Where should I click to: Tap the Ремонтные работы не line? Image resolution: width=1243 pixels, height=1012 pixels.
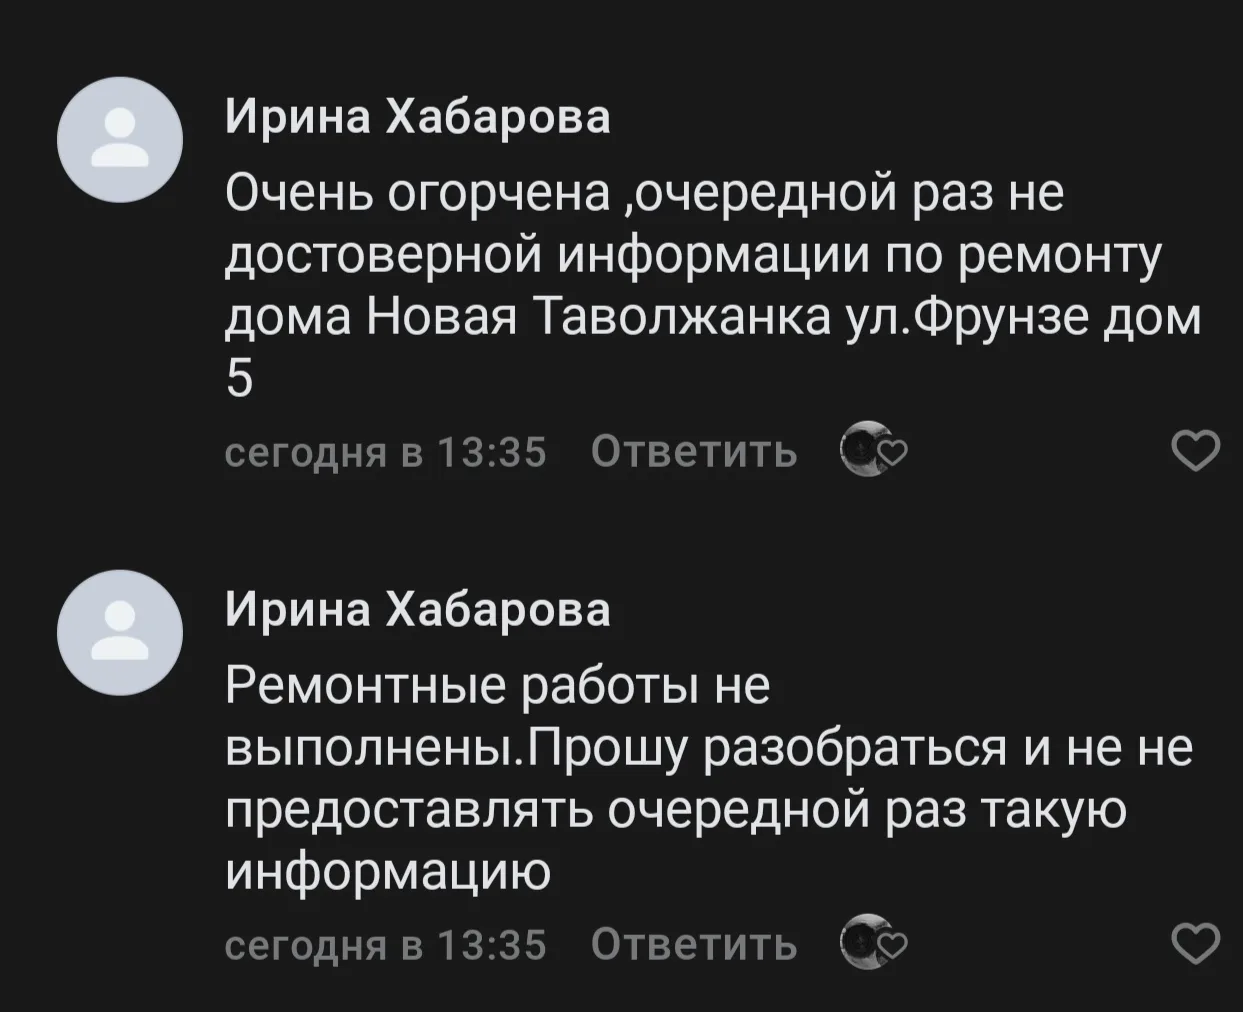point(498,686)
